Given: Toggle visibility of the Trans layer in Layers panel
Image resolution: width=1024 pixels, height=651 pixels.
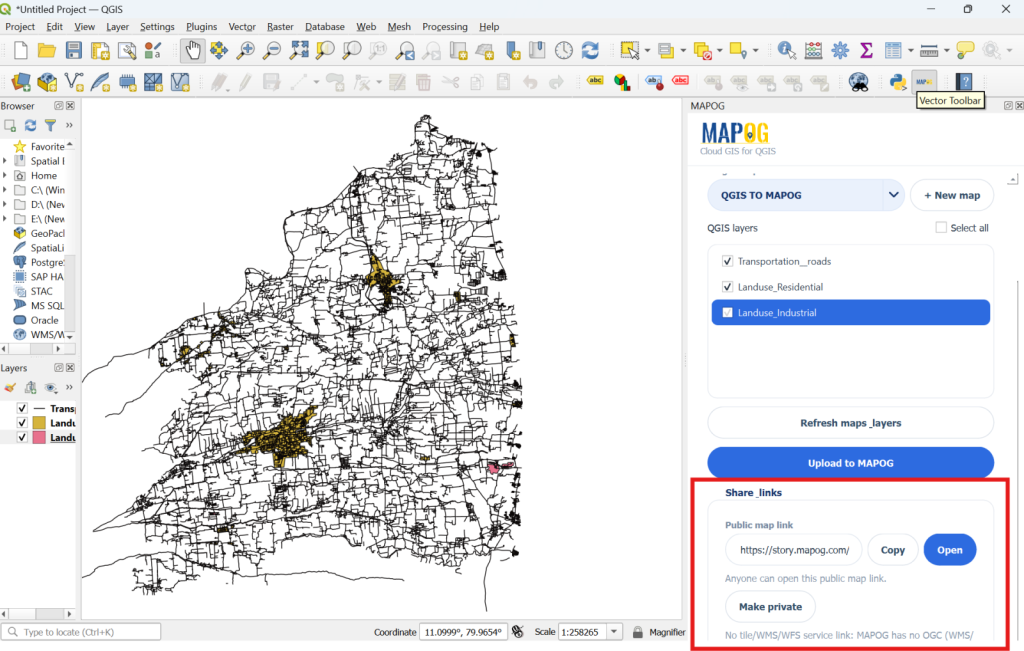Looking at the screenshot, I should (22, 408).
